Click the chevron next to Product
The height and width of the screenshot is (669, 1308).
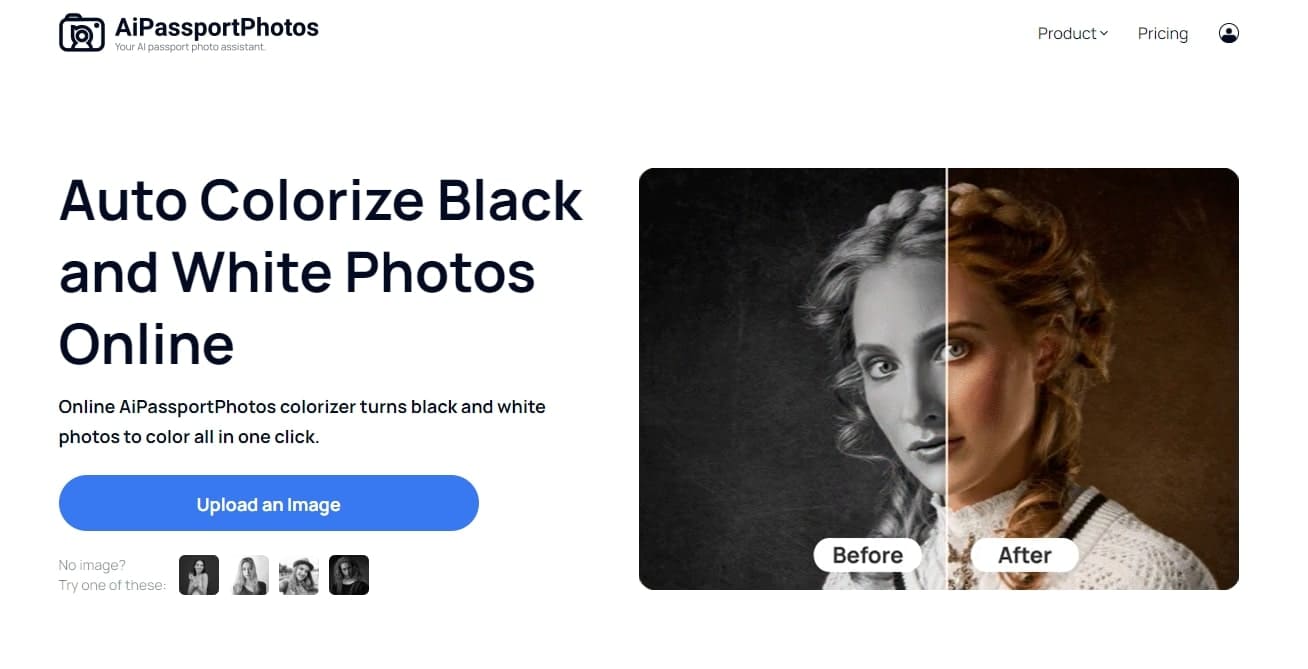[1104, 34]
